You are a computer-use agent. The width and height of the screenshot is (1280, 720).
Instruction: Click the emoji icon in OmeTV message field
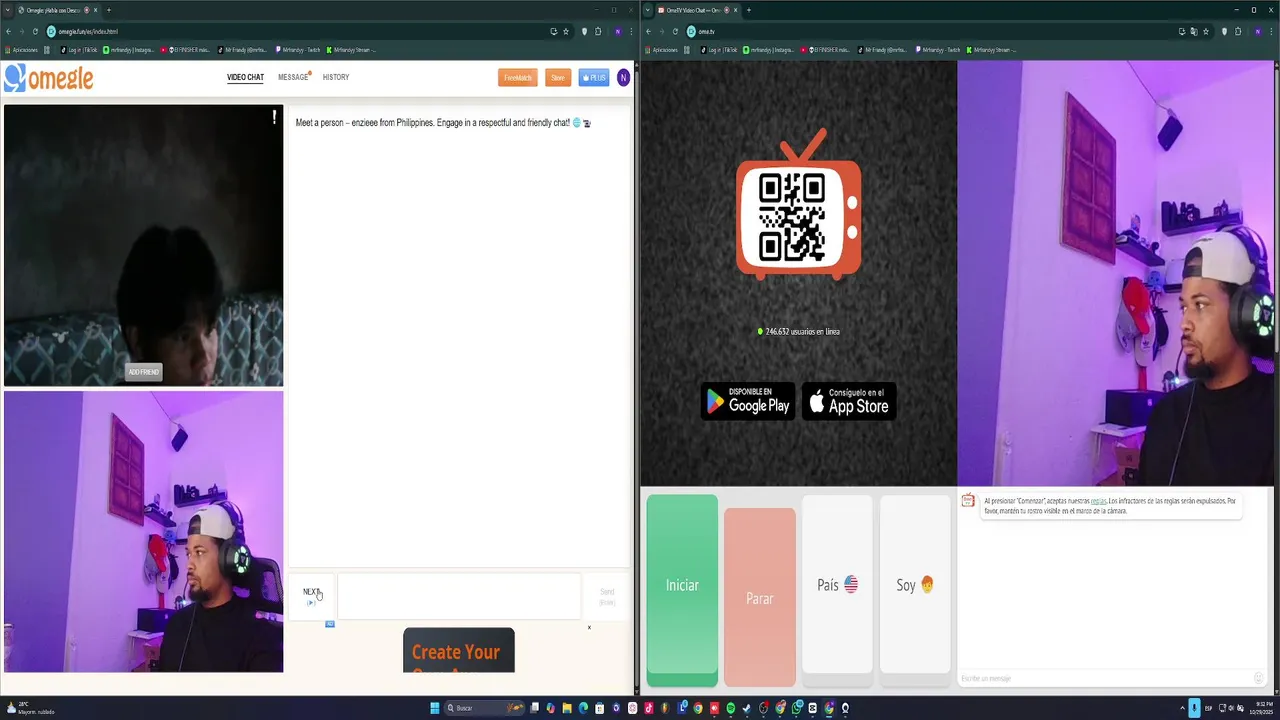[x=1259, y=678]
